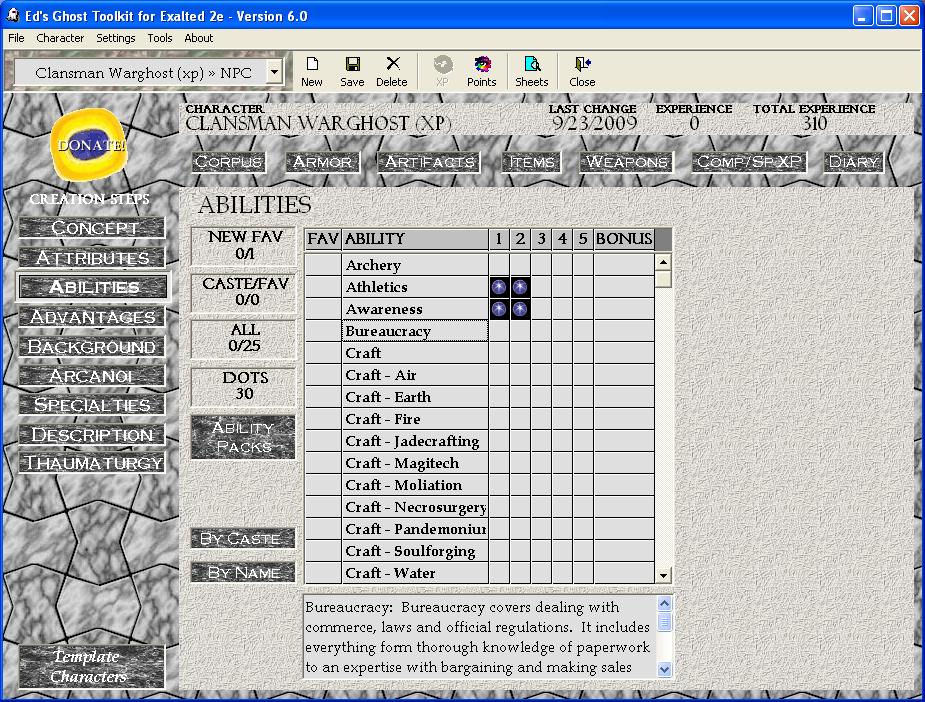Go to the Thaumaturgy creation step

(x=92, y=462)
